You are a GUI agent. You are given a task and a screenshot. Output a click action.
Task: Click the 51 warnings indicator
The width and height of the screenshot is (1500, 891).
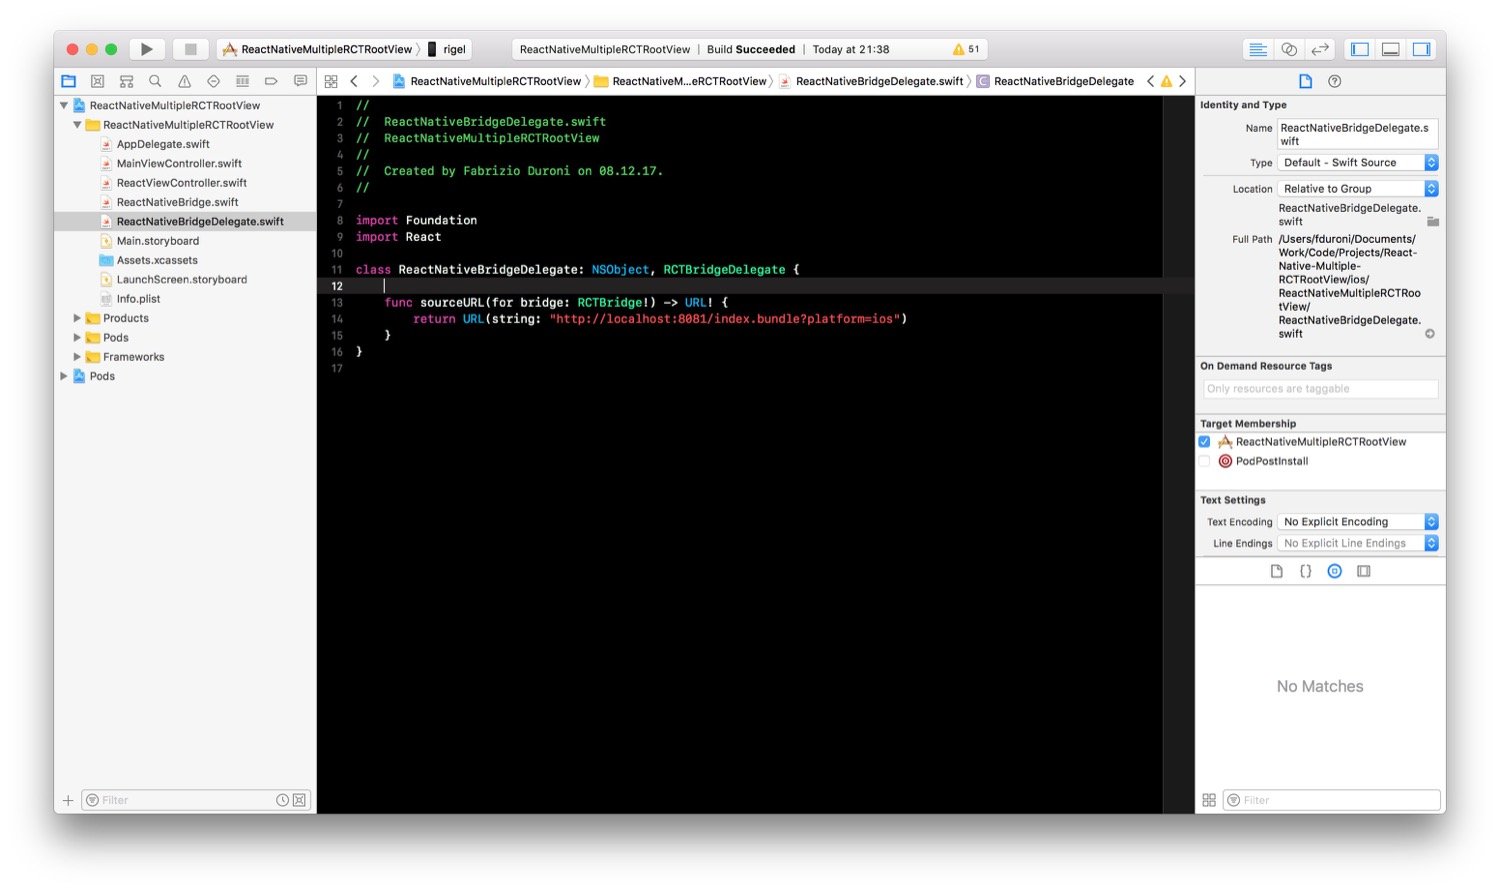click(x=966, y=49)
